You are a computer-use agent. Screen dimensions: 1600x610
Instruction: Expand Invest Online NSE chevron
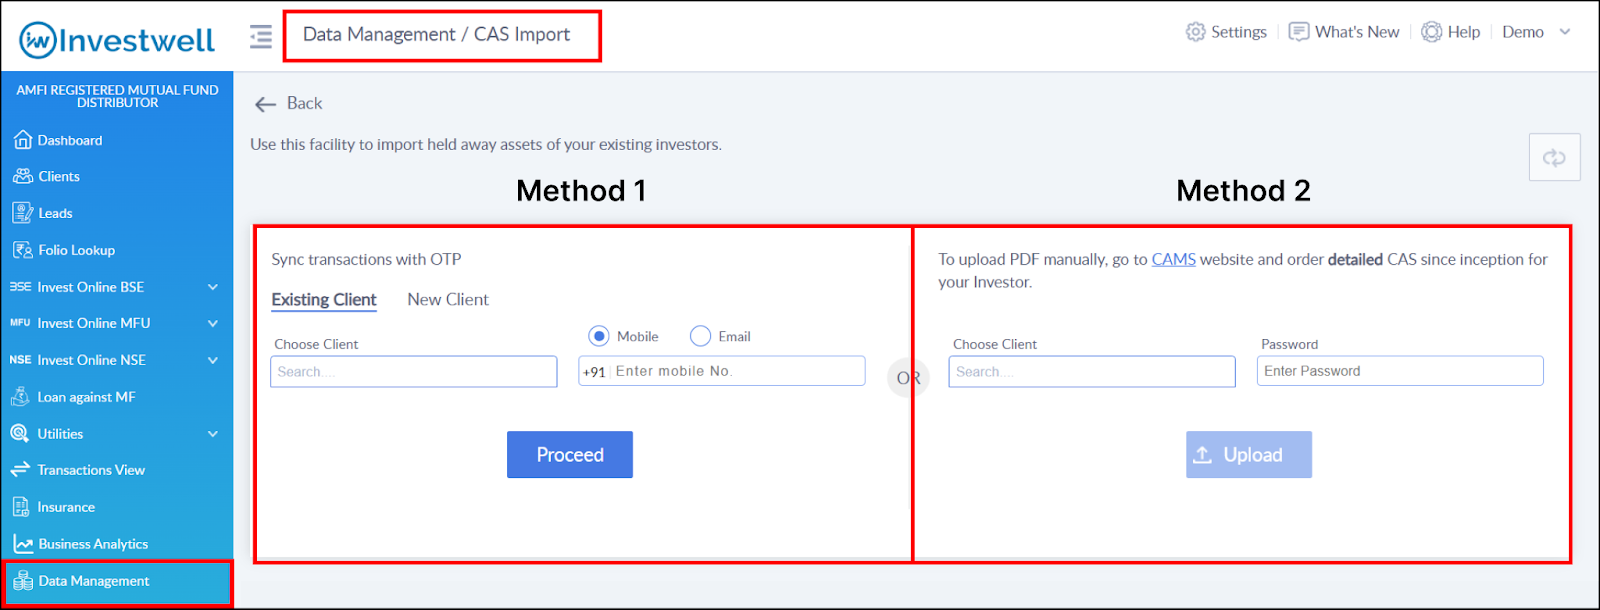pos(213,360)
